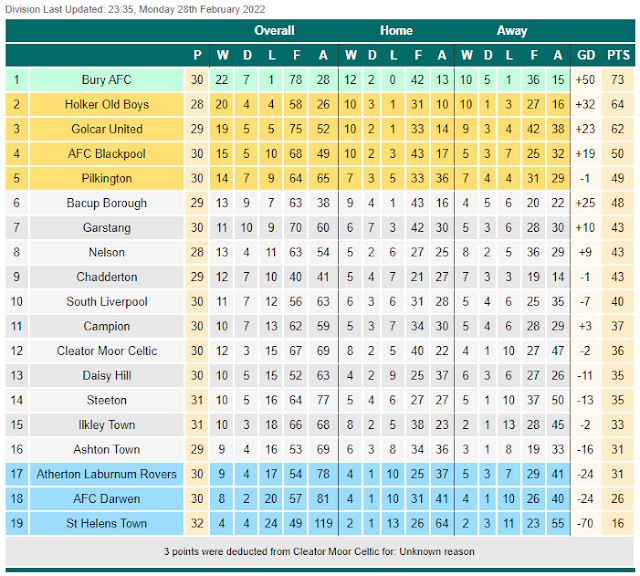
Task: Click Holker Old Boys' 64 points value
Action: [x=618, y=105]
